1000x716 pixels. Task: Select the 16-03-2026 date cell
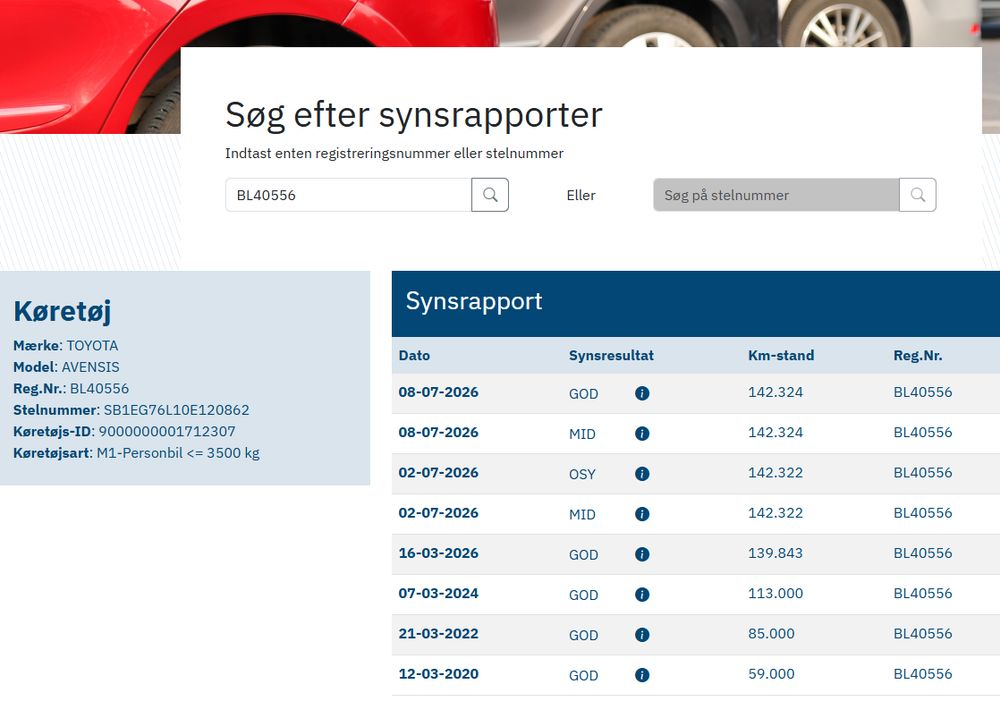click(438, 553)
